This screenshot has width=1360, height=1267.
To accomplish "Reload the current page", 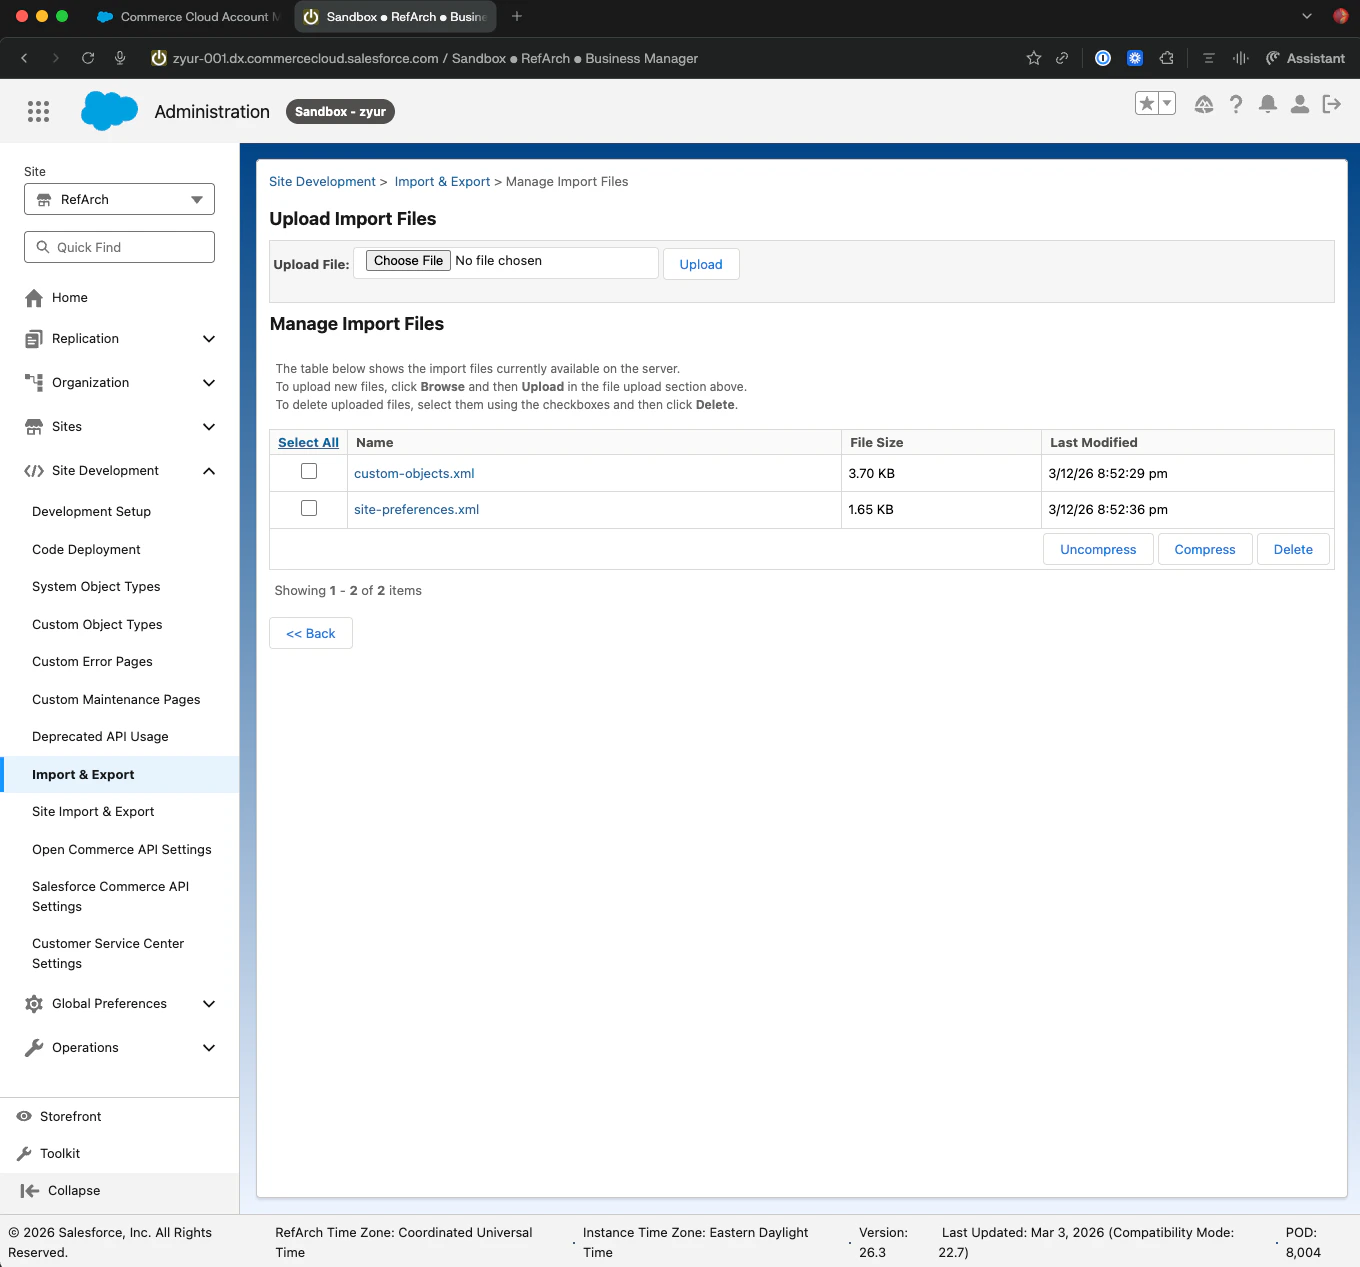I will click(88, 58).
